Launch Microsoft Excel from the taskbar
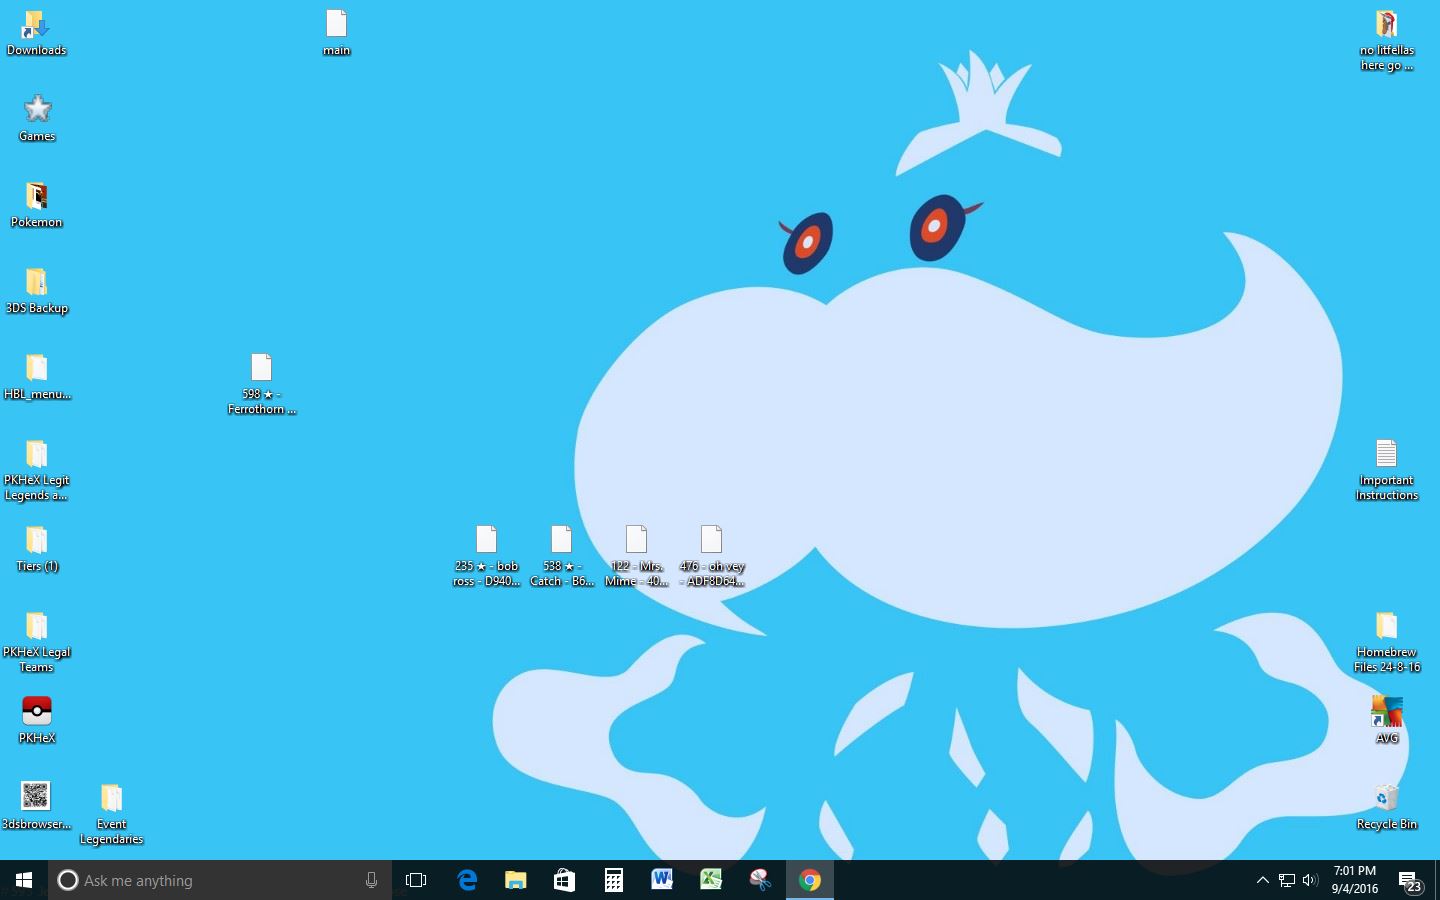1440x900 pixels. [x=711, y=880]
